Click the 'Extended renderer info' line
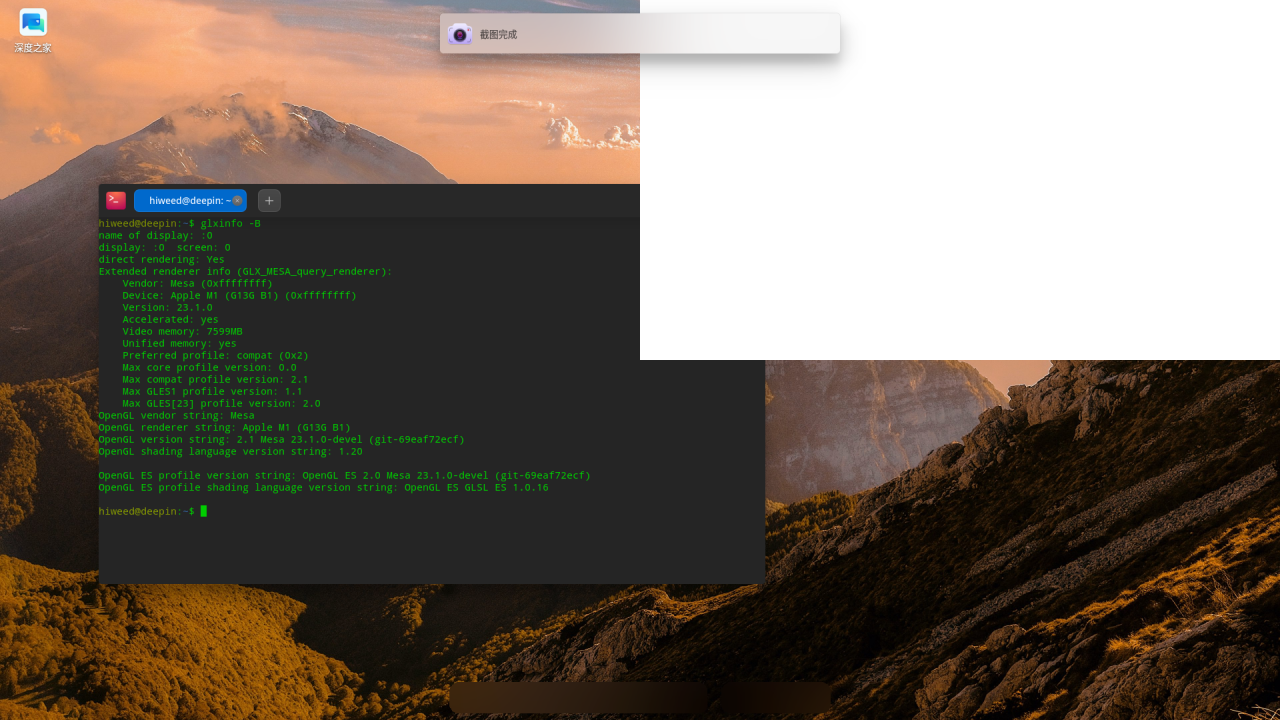The image size is (1280, 720). (246, 272)
